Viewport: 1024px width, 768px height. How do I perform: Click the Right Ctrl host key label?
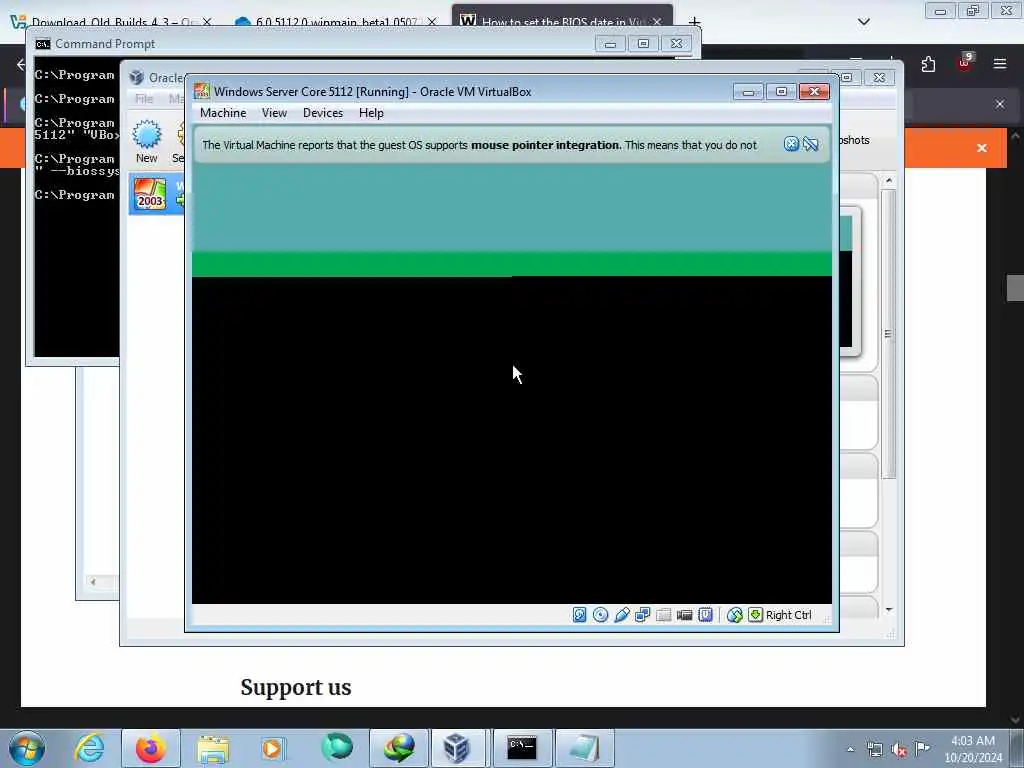click(x=788, y=615)
